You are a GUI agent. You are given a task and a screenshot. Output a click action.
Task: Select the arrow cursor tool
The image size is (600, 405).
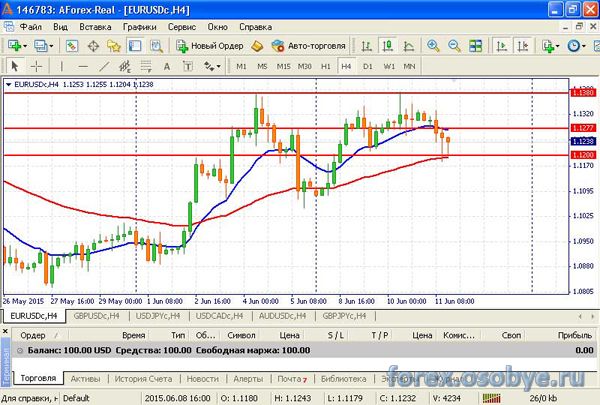click(x=15, y=66)
